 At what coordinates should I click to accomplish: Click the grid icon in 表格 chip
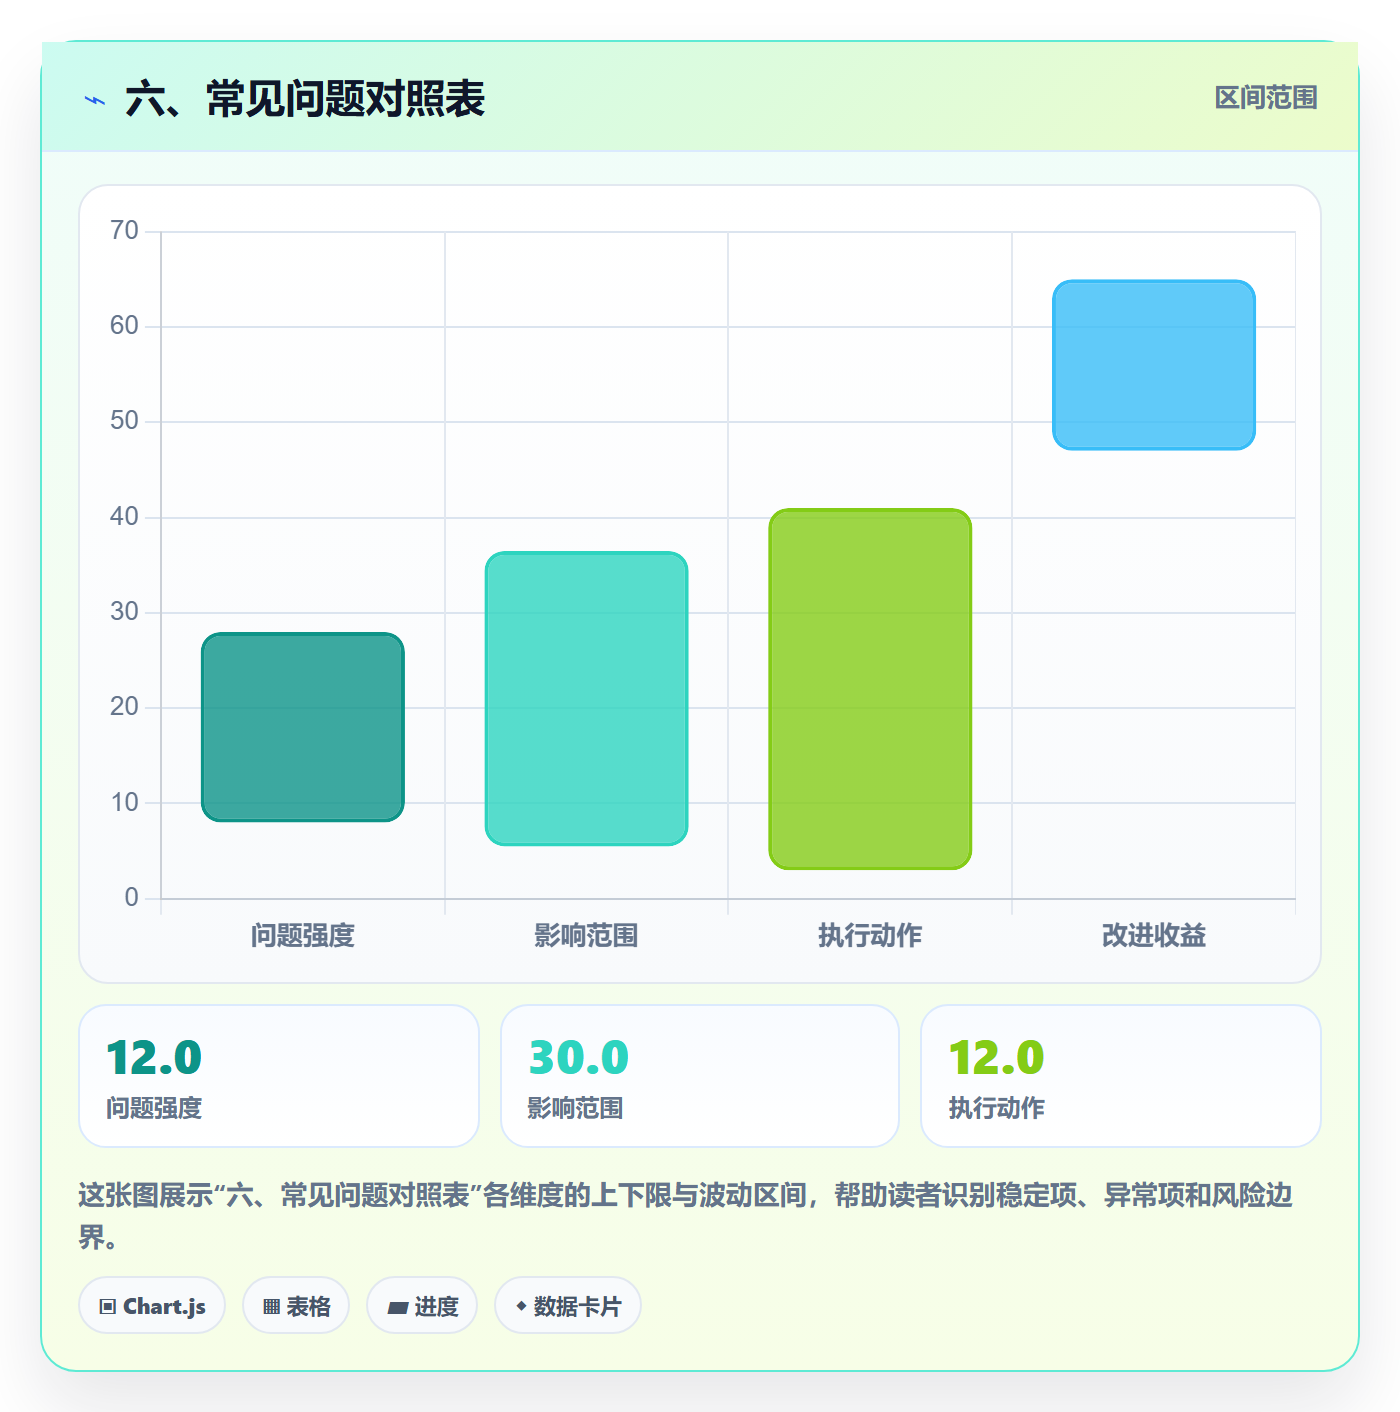pos(271,1307)
